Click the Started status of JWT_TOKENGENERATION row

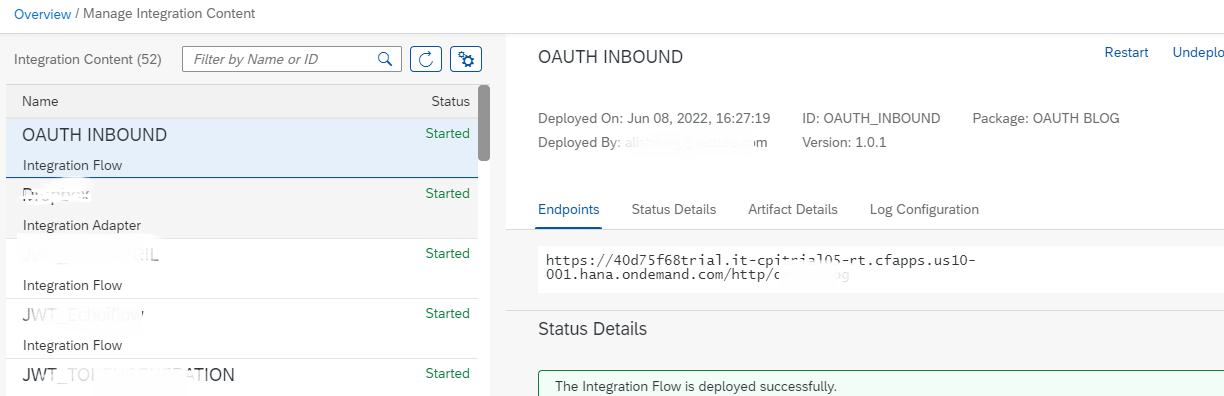tap(447, 373)
